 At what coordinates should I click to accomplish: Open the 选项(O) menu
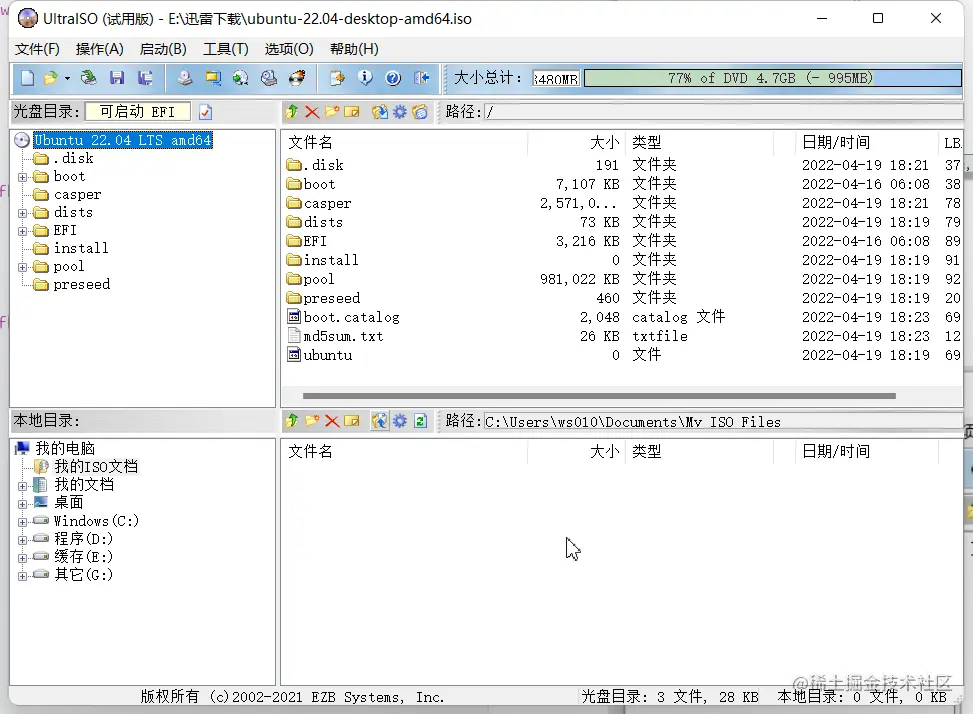pyautogui.click(x=289, y=49)
